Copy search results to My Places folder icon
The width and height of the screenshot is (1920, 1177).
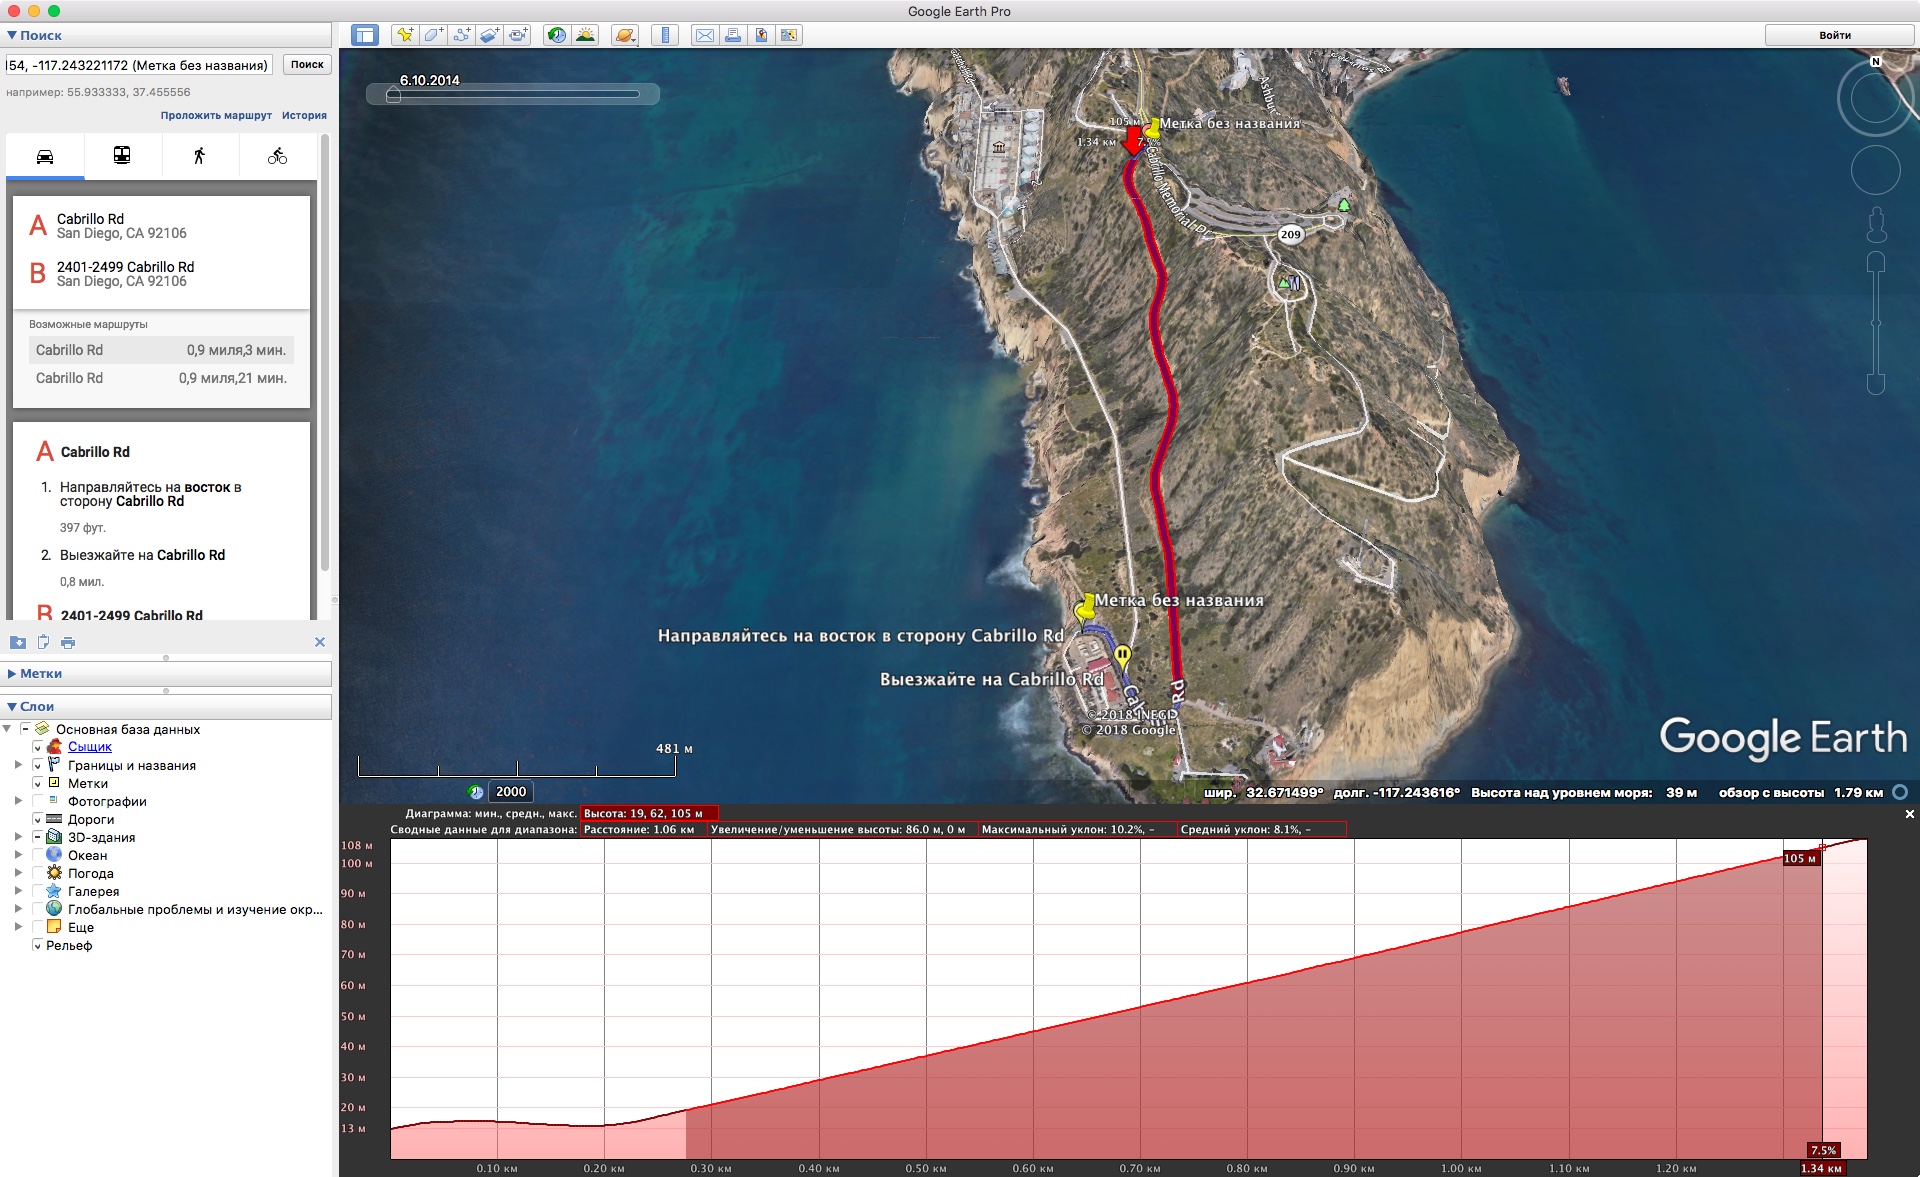18,642
